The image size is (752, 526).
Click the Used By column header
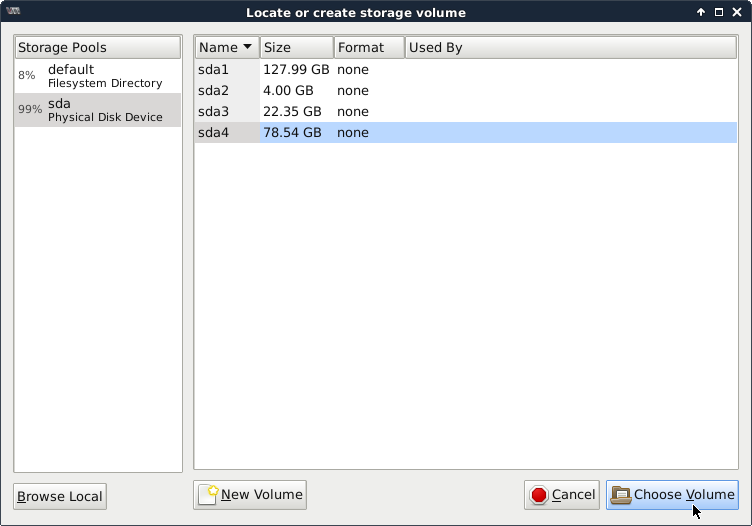[x=570, y=47]
